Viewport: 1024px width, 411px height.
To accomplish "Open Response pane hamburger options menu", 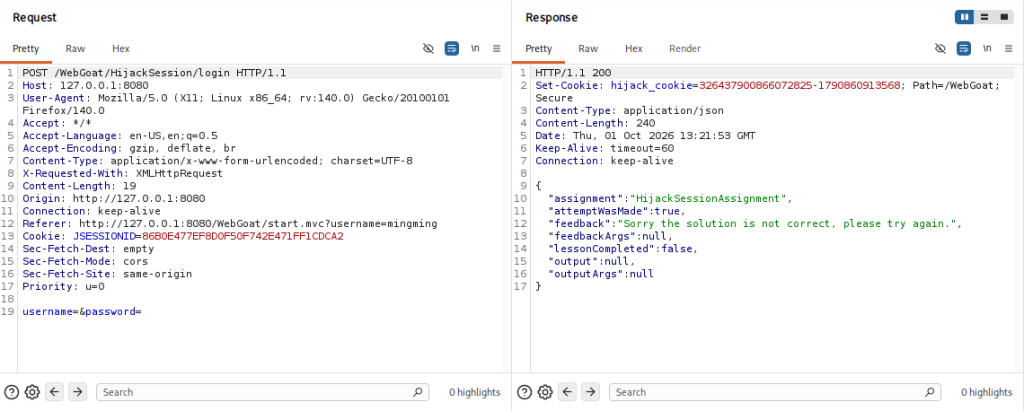I will [1008, 48].
